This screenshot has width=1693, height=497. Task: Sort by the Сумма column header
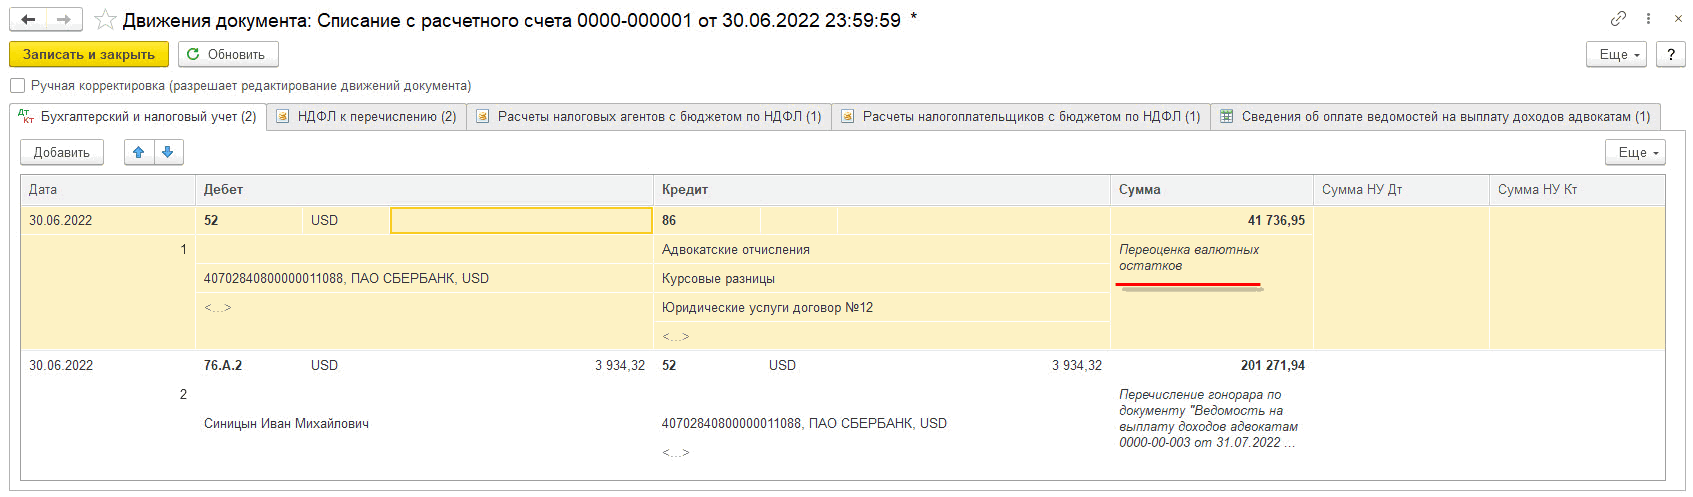point(1140,190)
